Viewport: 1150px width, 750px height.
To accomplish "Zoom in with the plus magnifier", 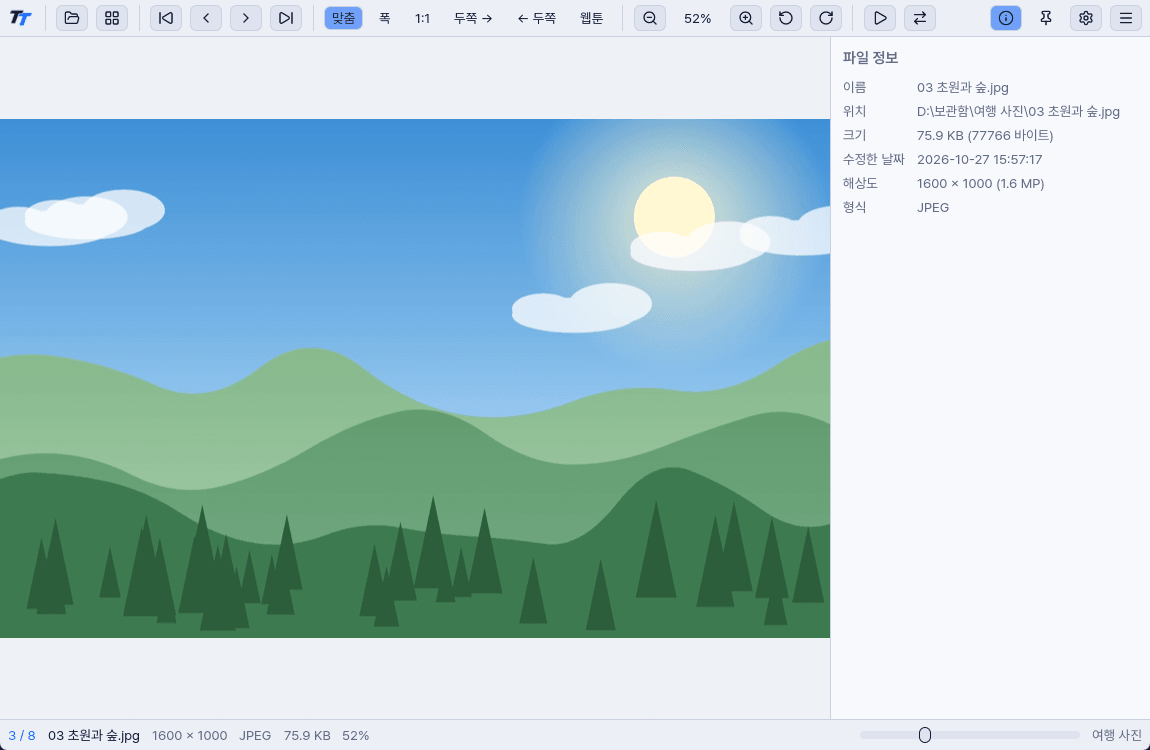I will pos(746,18).
